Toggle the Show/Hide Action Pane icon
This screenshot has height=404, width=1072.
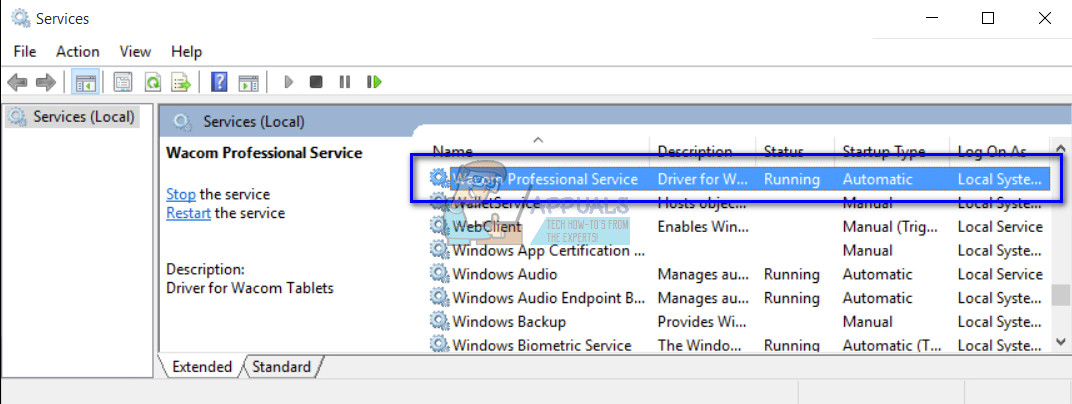[248, 83]
